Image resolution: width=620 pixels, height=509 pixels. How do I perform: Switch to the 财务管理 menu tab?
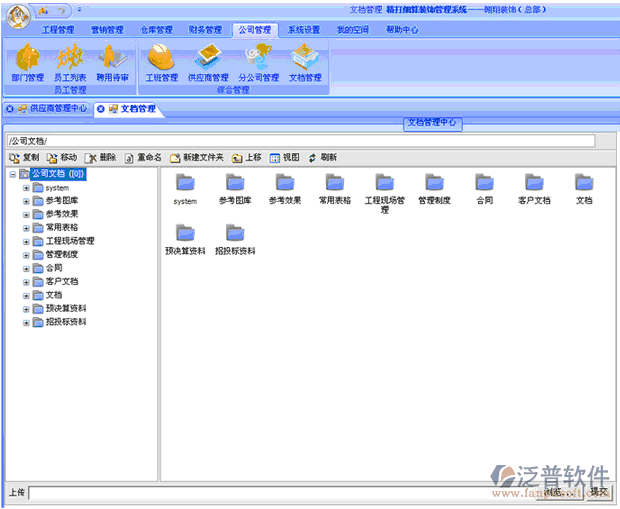pos(205,30)
